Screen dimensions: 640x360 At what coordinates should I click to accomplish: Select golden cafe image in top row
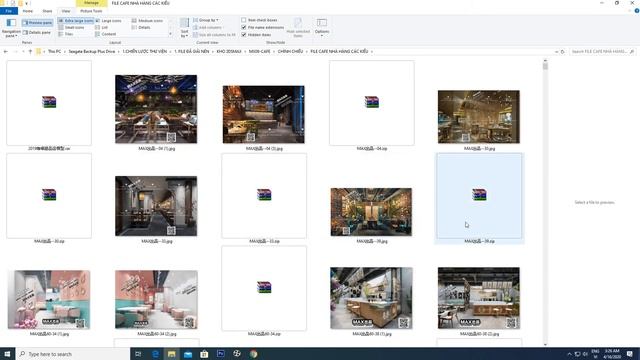click(479, 117)
